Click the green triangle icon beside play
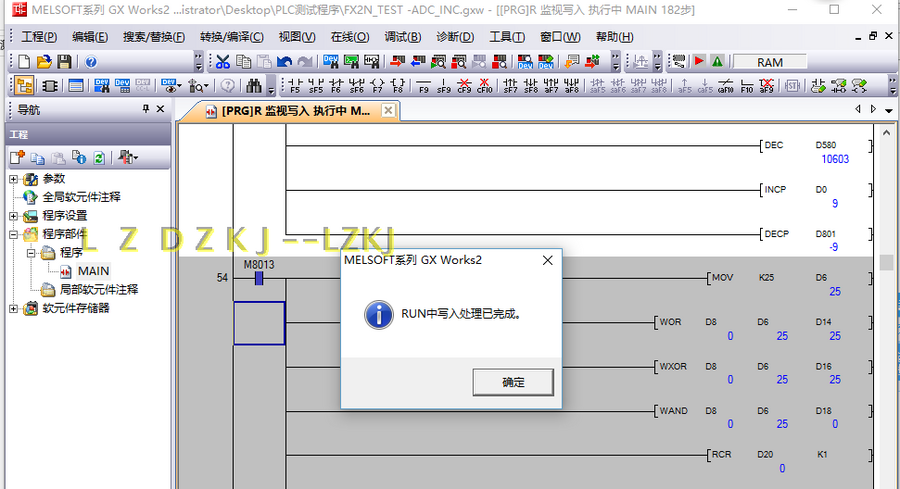 click(717, 61)
